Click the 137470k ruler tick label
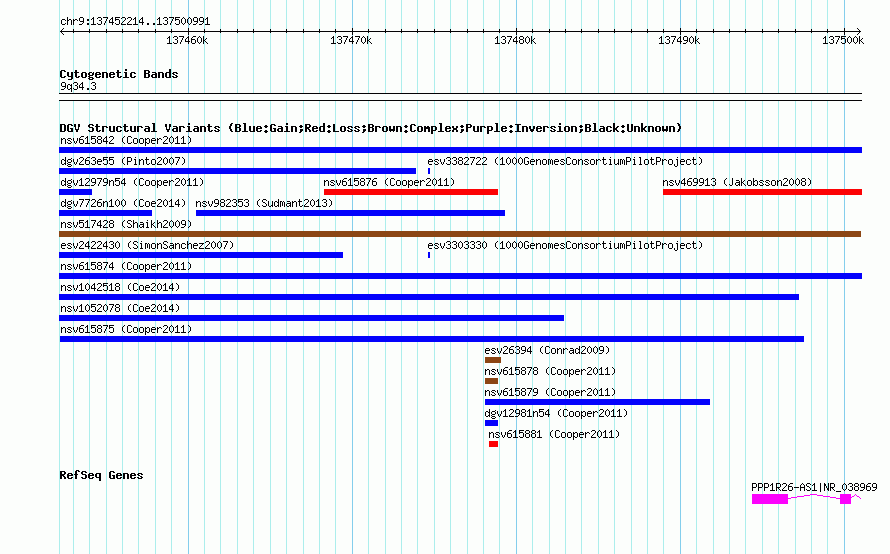Screen dimensions: 890x554 (x=351, y=40)
